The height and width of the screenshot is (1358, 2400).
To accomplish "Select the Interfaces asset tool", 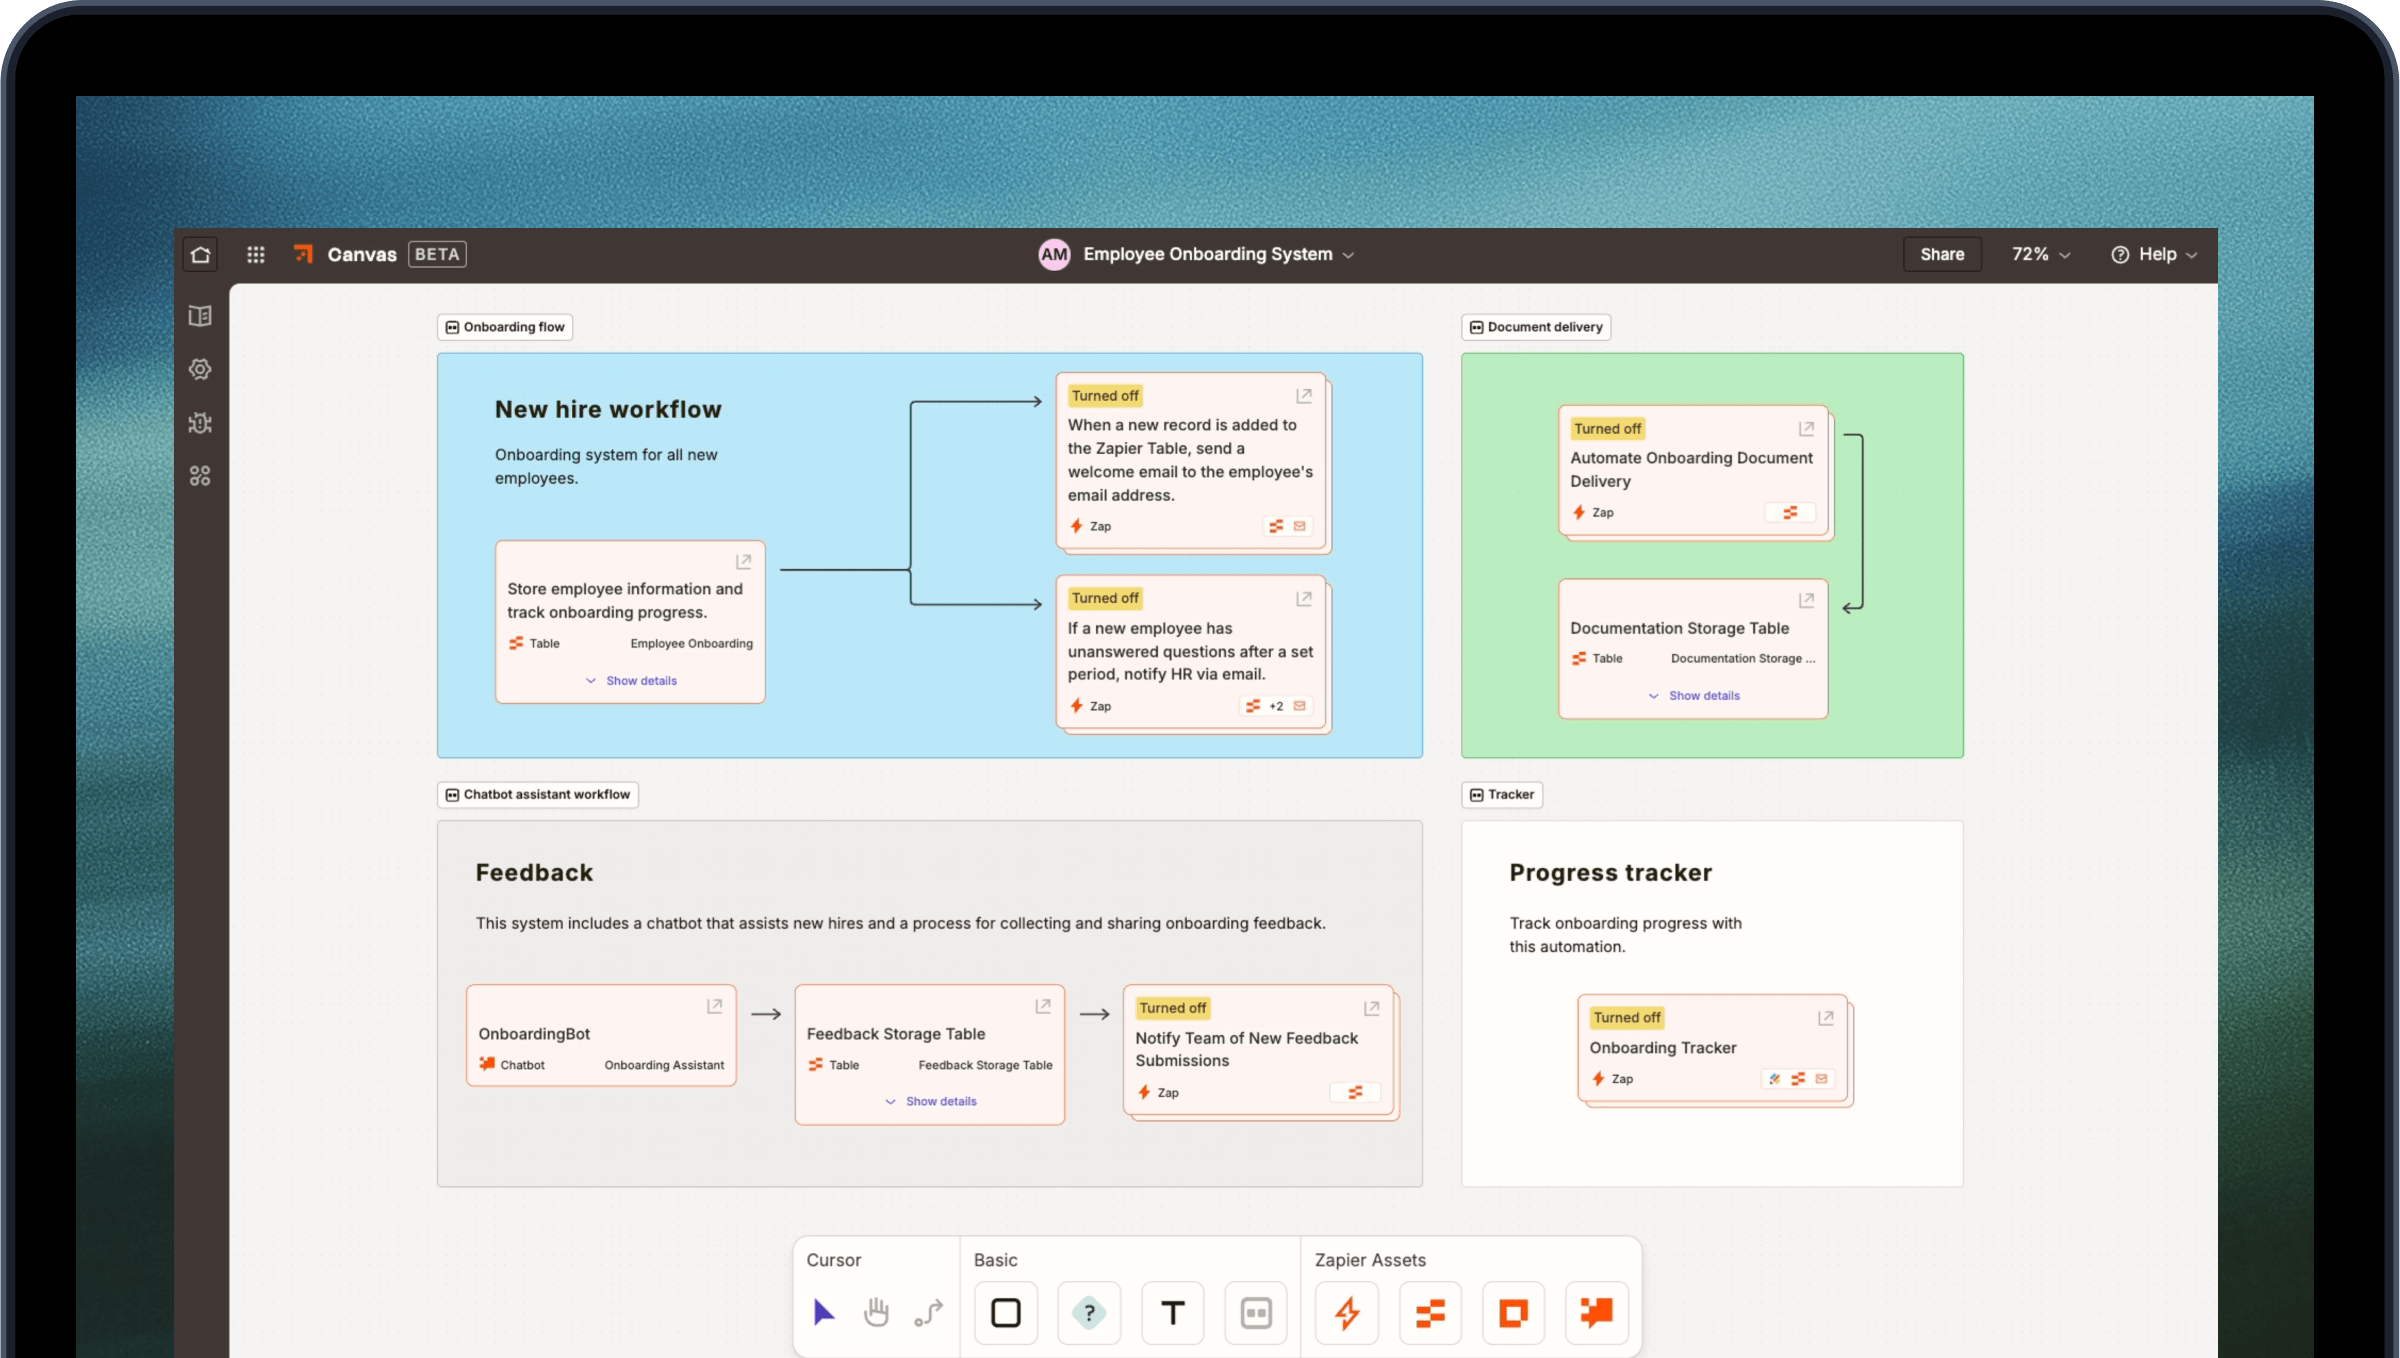I will [1512, 1313].
